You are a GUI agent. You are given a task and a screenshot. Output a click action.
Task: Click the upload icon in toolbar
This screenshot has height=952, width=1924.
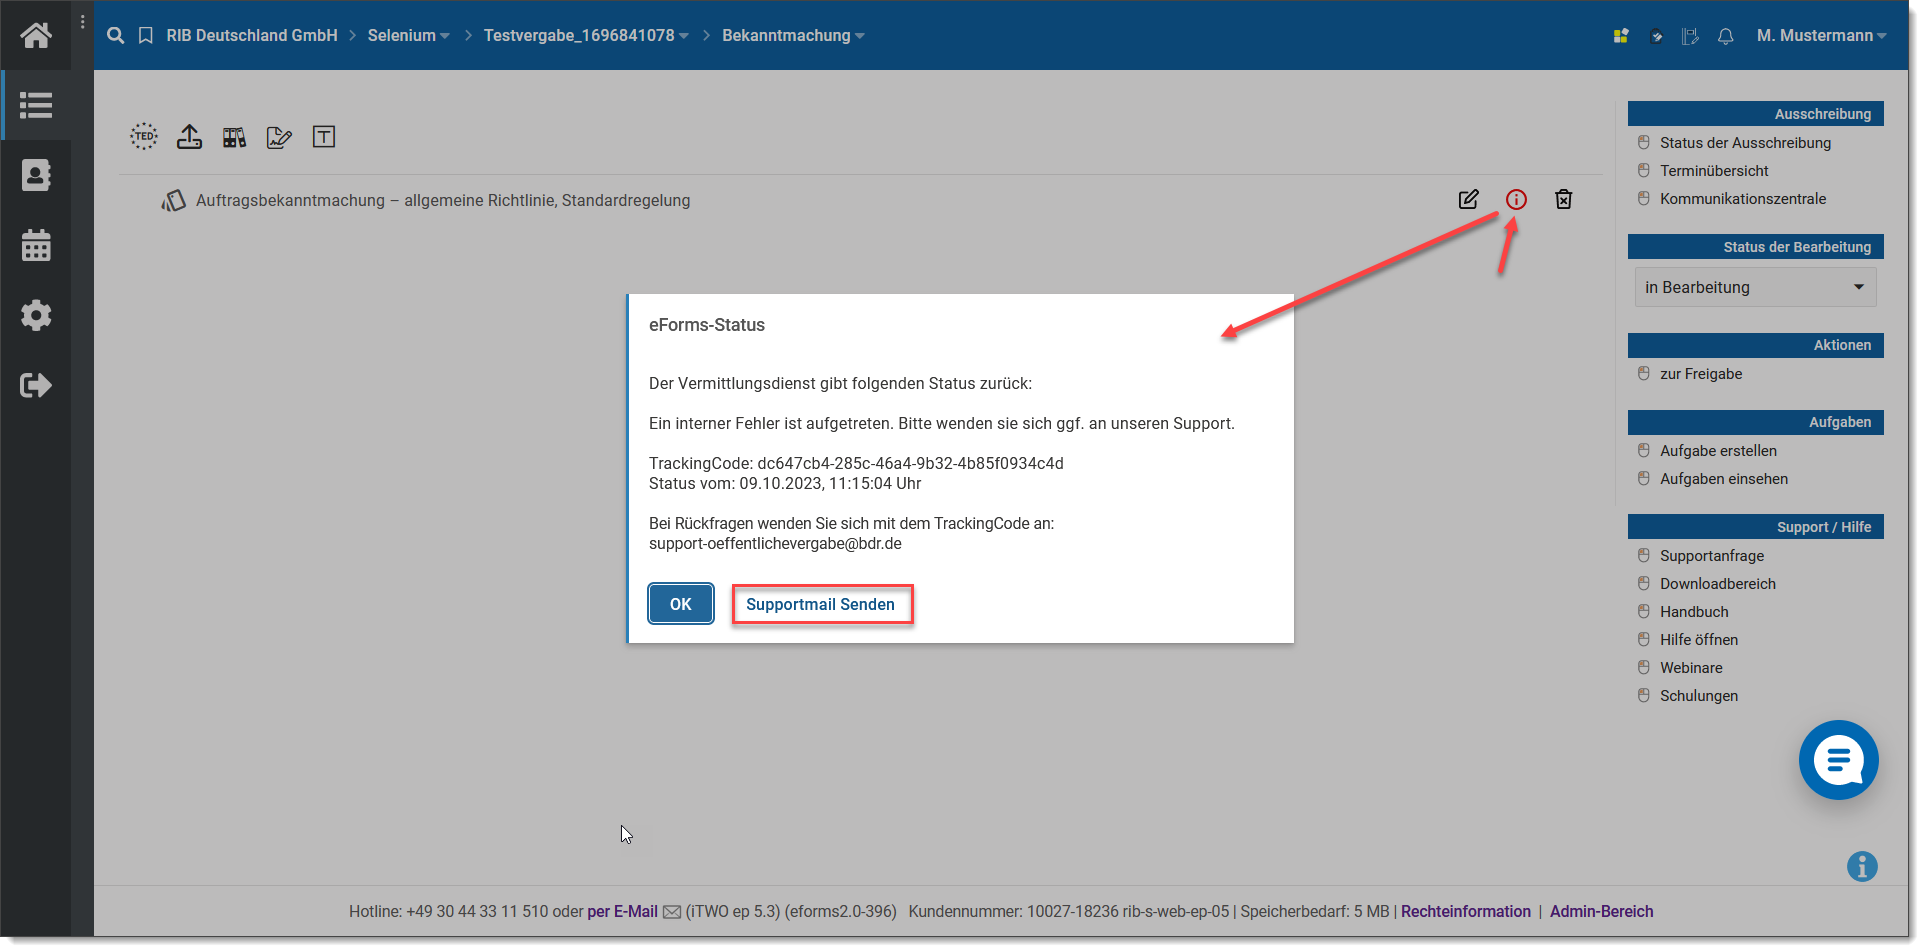[189, 137]
